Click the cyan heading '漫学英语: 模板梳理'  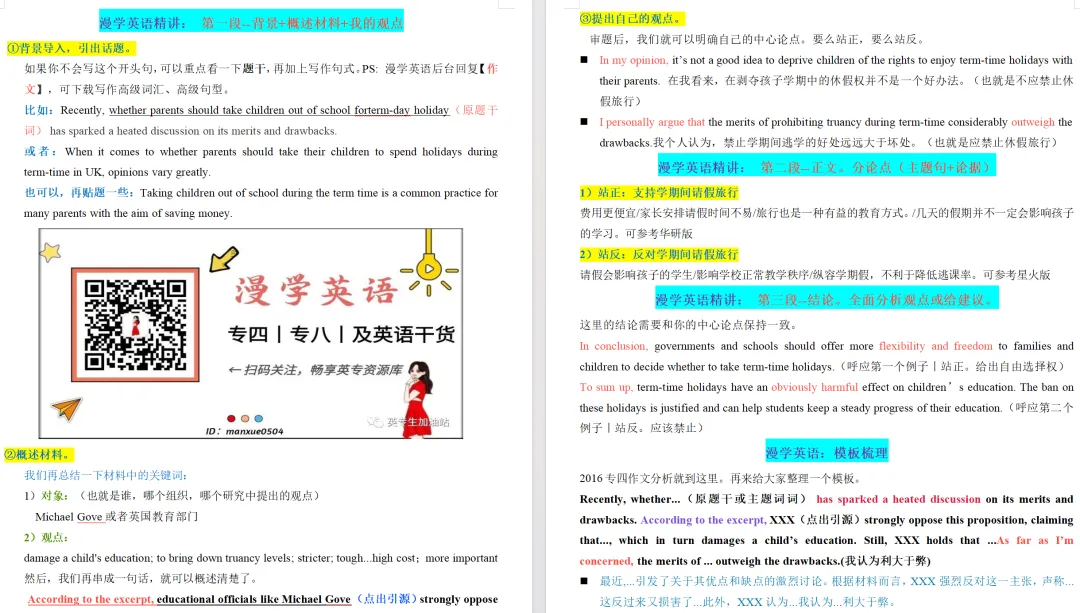[827, 453]
